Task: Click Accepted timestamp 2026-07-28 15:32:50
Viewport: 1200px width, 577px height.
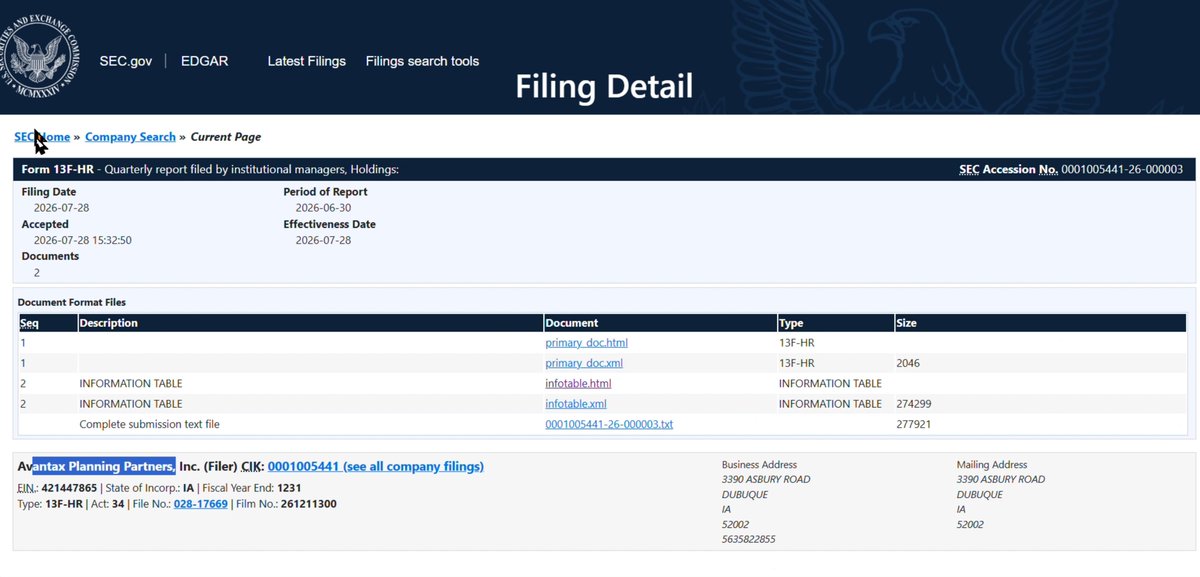Action: coord(83,240)
